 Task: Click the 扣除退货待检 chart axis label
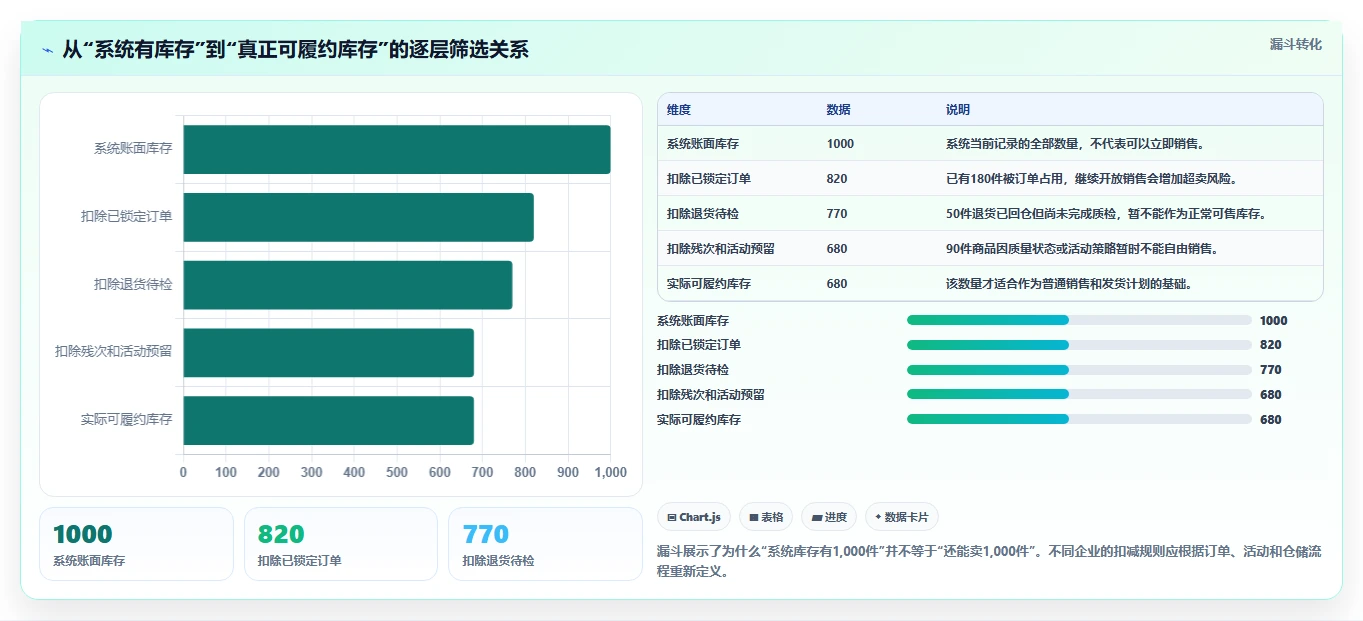pyautogui.click(x=133, y=284)
